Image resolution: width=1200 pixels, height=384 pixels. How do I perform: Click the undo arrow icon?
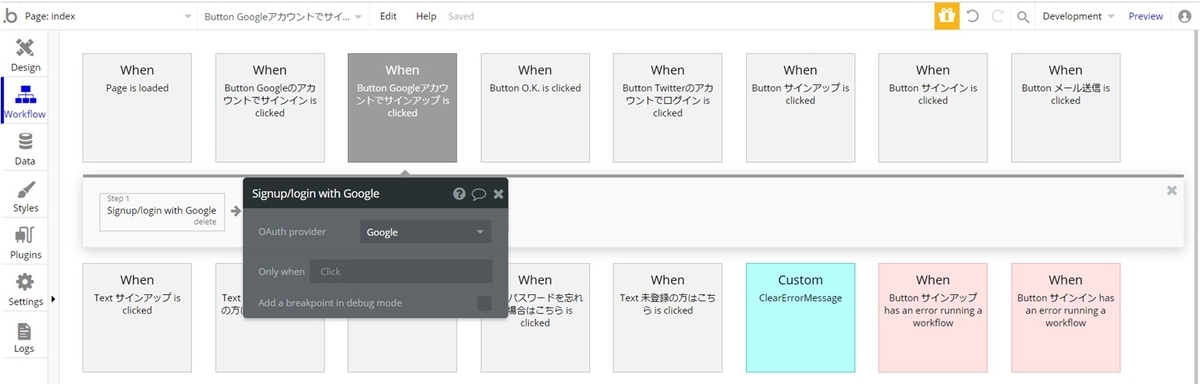click(x=972, y=16)
